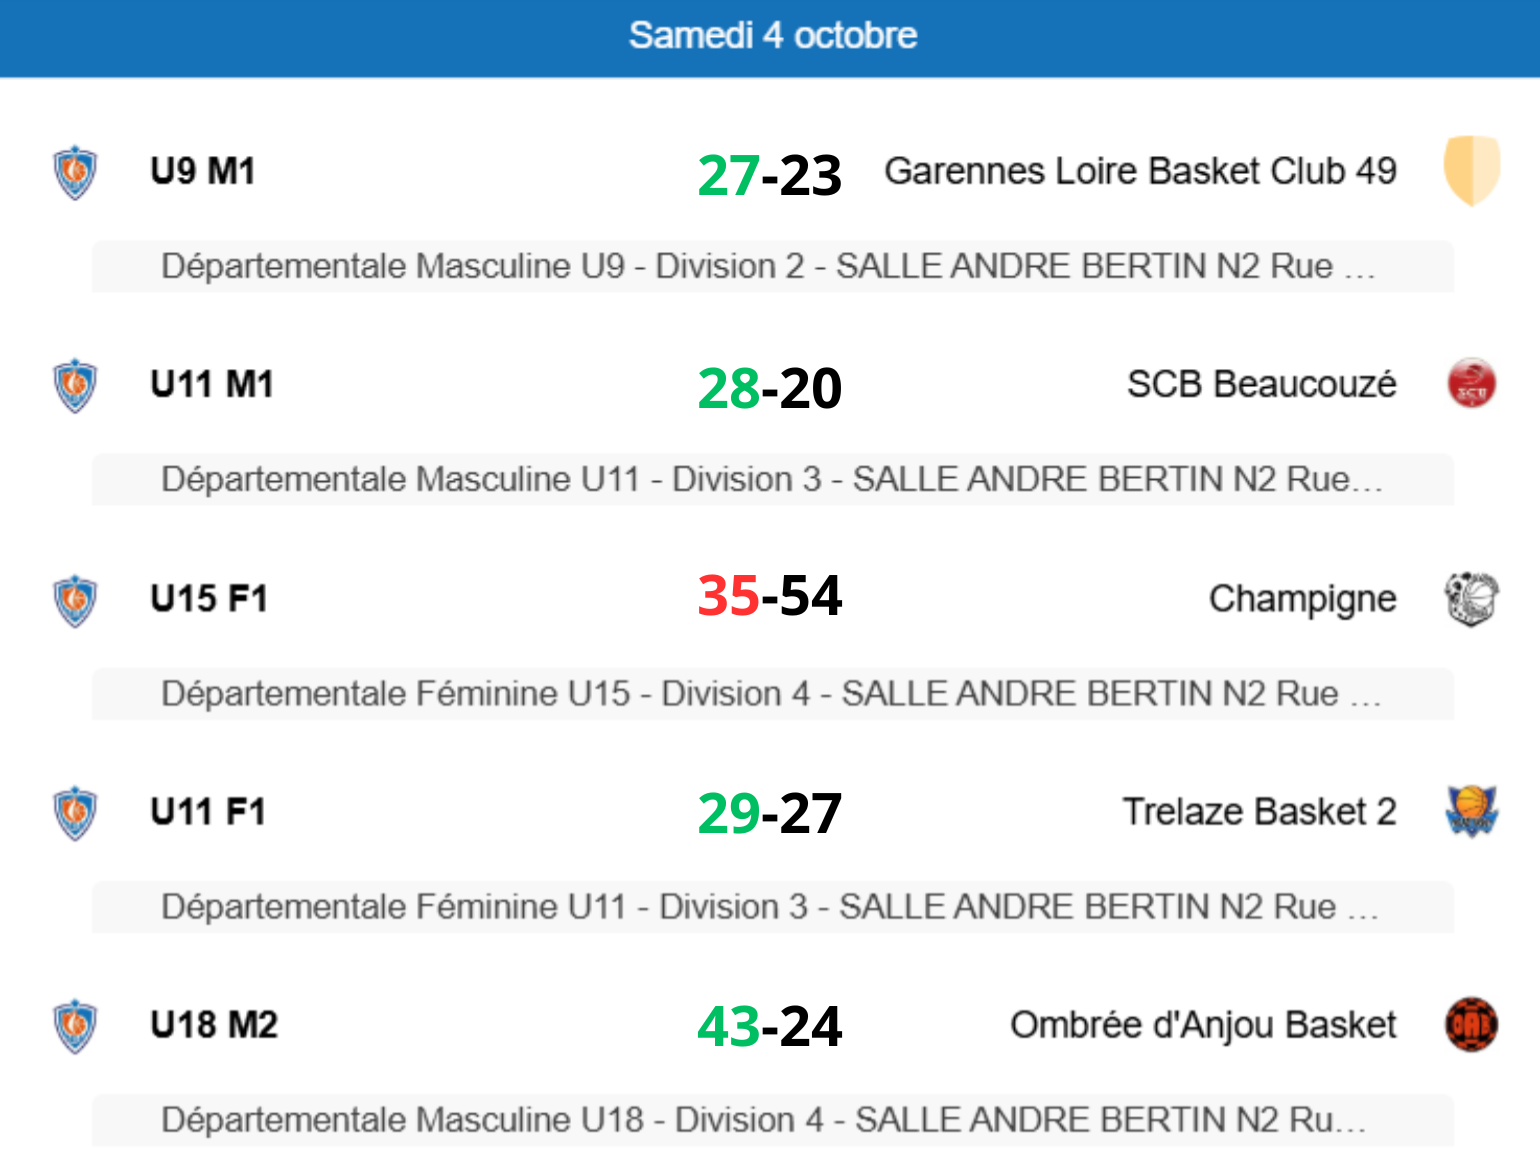Click home club logo beside U15 F1

coord(75,600)
